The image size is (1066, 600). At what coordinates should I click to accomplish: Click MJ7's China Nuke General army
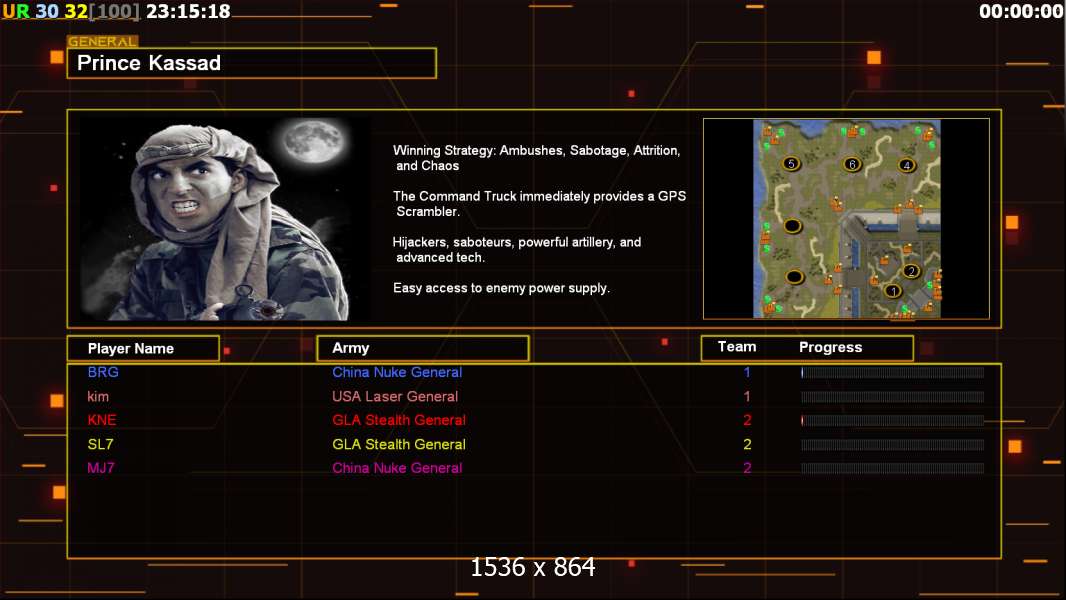click(x=397, y=468)
